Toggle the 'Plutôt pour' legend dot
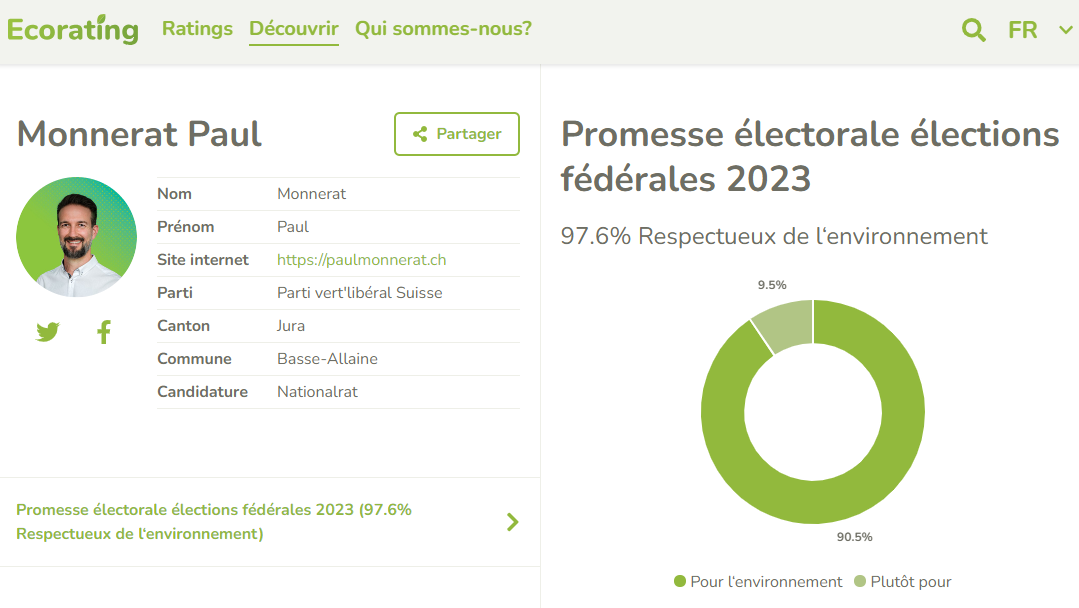 pyautogui.click(x=861, y=581)
